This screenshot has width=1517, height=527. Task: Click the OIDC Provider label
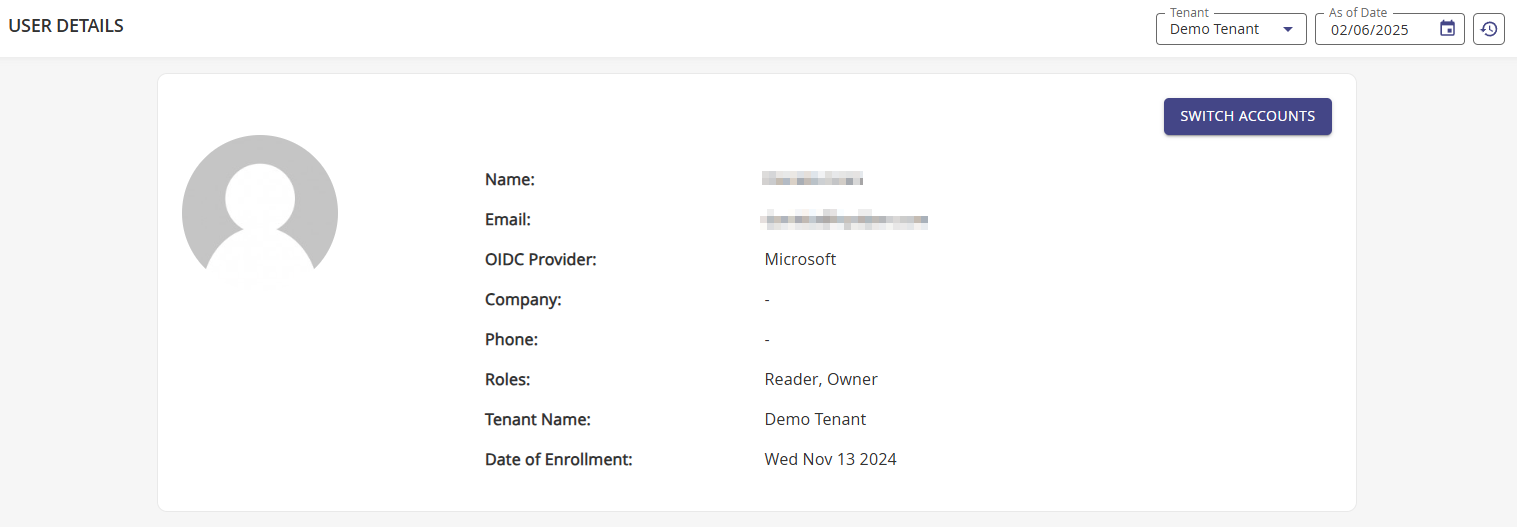pos(541,260)
